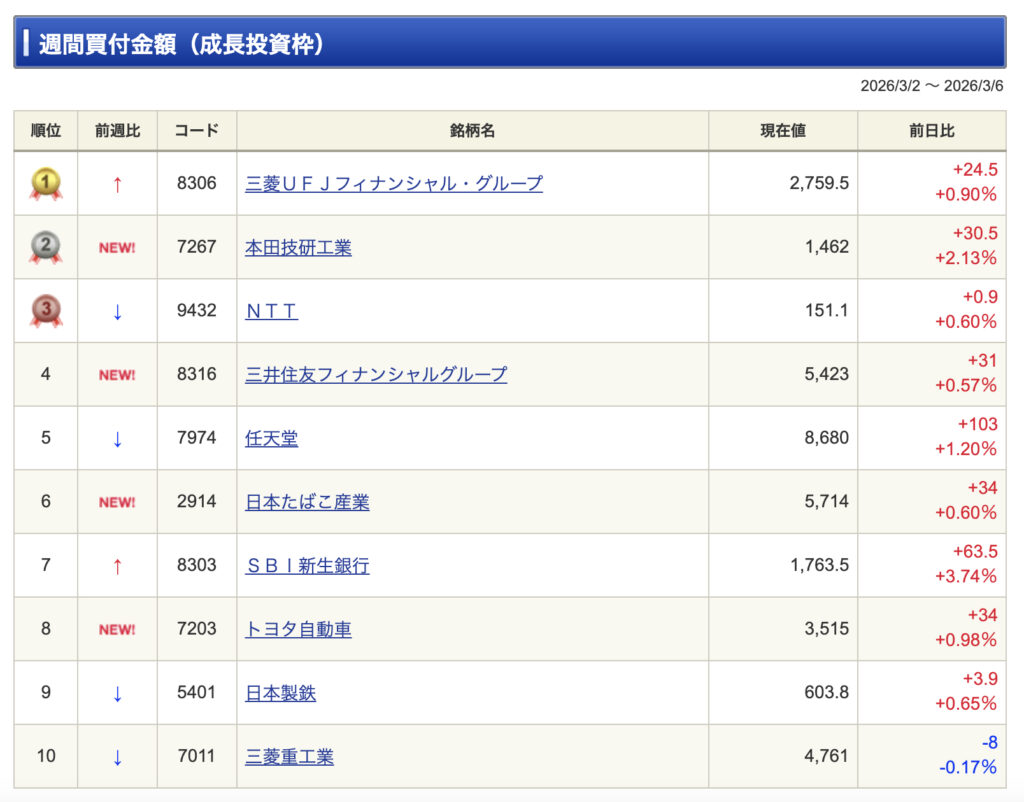Click the 前日比 column header
Viewport: 1024px width, 802px height.
pyautogui.click(x=931, y=131)
